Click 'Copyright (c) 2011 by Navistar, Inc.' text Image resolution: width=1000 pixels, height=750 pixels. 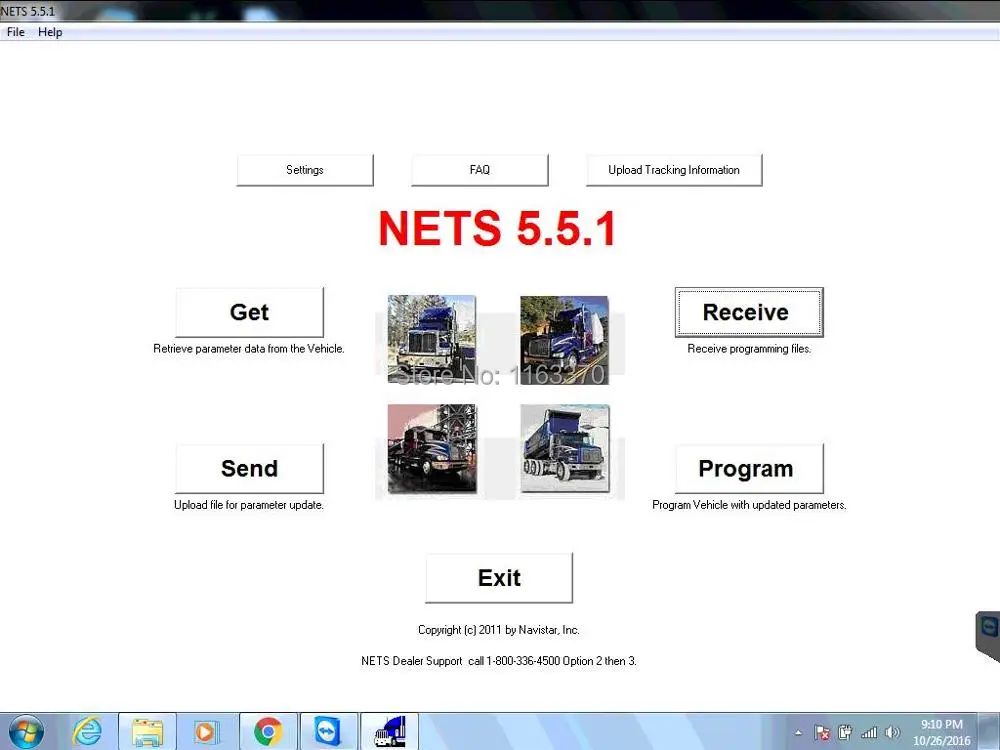pos(499,629)
